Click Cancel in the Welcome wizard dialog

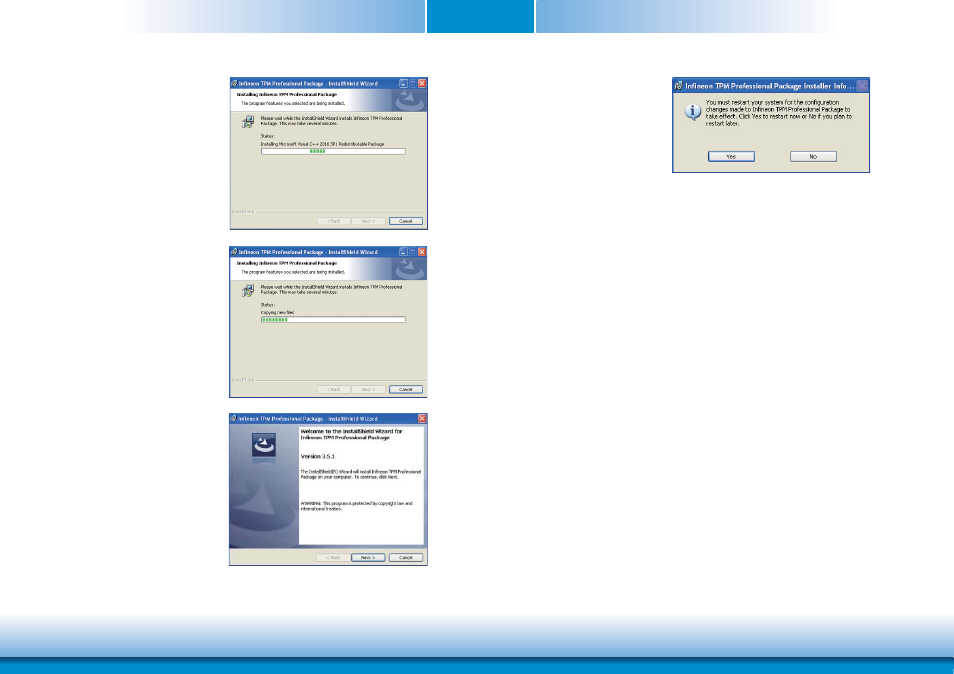406,557
